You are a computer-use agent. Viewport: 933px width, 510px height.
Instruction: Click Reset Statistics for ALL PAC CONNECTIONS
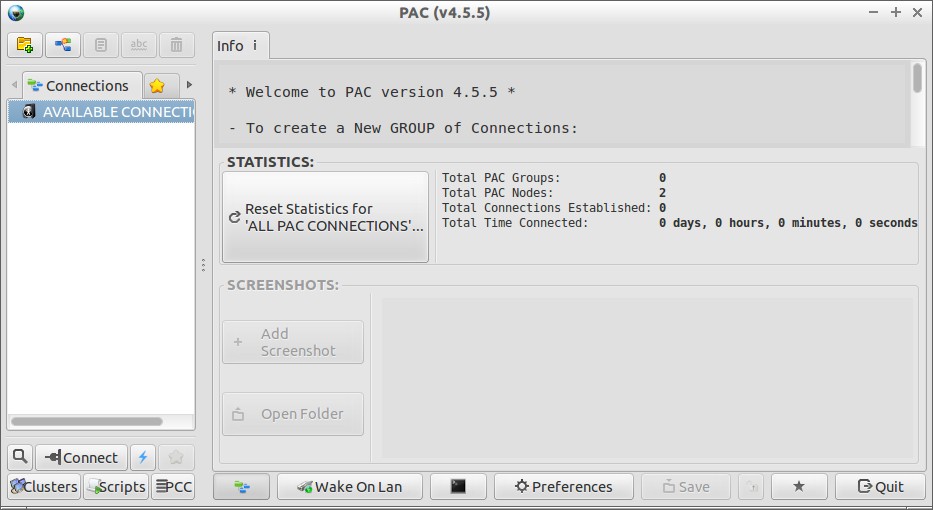[x=325, y=217]
